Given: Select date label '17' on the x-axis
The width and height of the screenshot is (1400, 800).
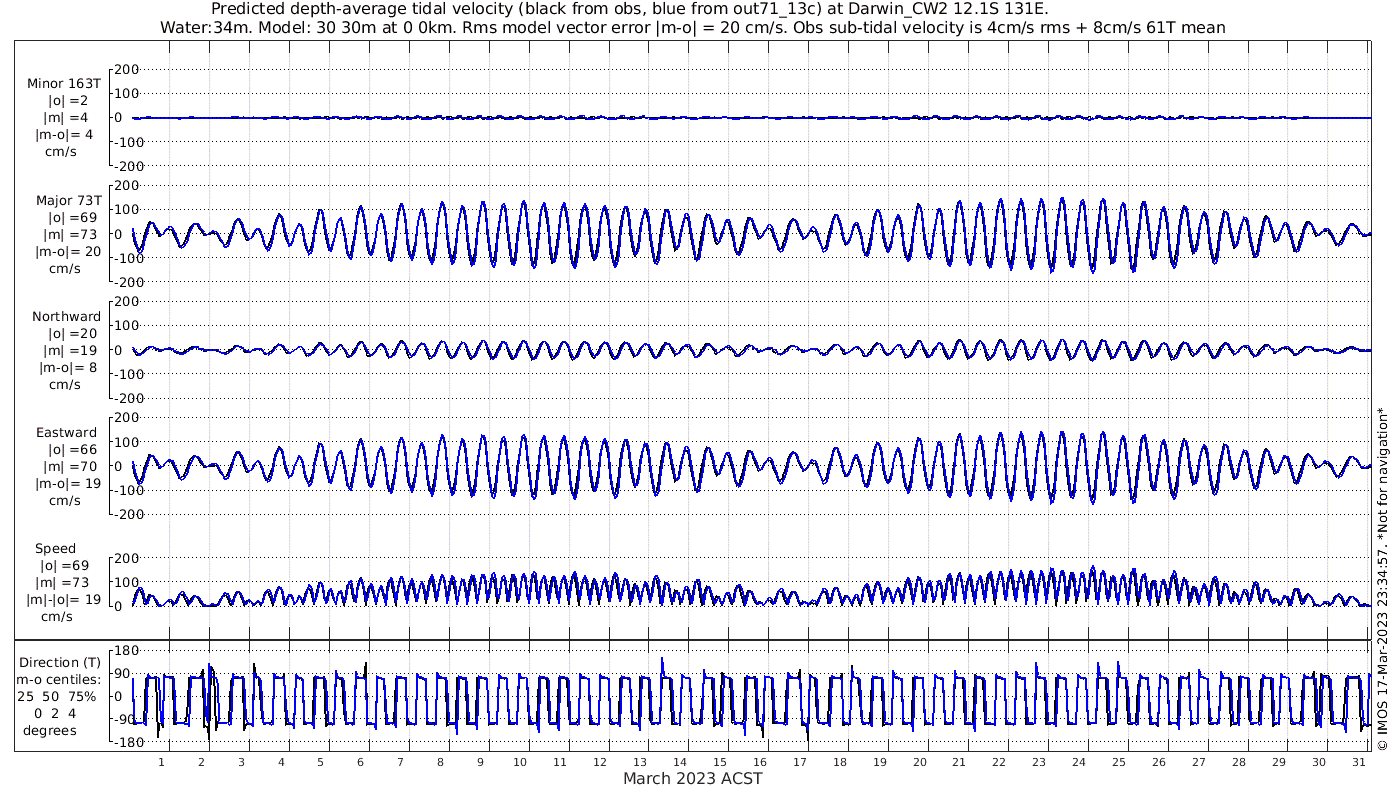Looking at the screenshot, I should click(800, 762).
